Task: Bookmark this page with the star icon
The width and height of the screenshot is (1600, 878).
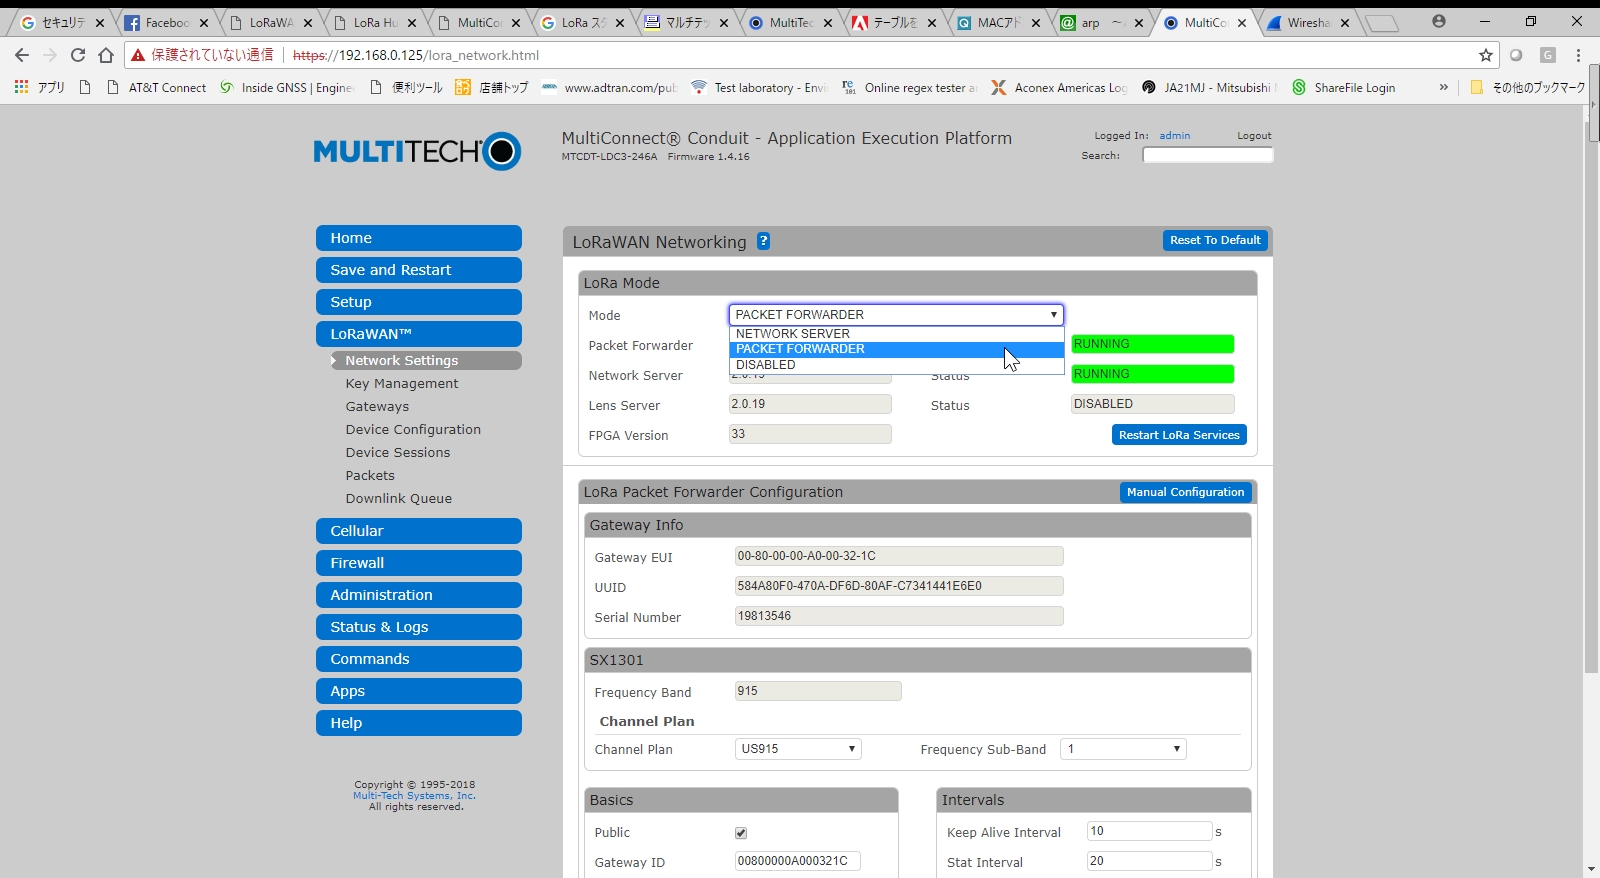Action: [x=1486, y=55]
